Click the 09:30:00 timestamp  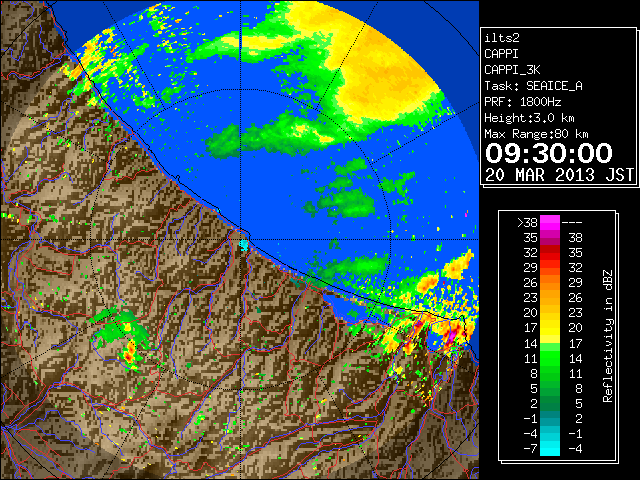point(549,153)
